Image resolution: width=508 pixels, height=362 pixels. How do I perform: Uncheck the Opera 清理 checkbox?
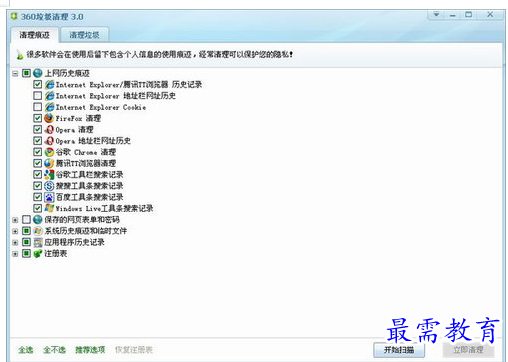pyautogui.click(x=37, y=129)
